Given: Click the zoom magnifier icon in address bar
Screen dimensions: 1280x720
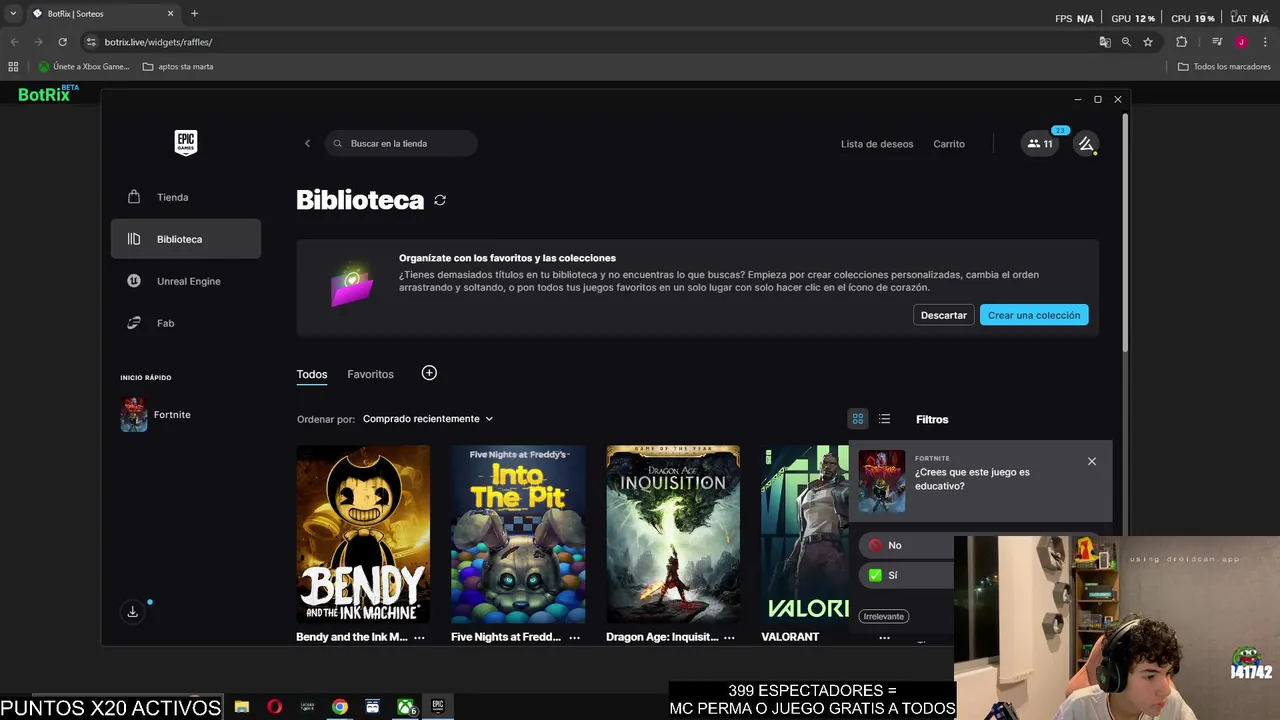Looking at the screenshot, I should coord(1126,42).
